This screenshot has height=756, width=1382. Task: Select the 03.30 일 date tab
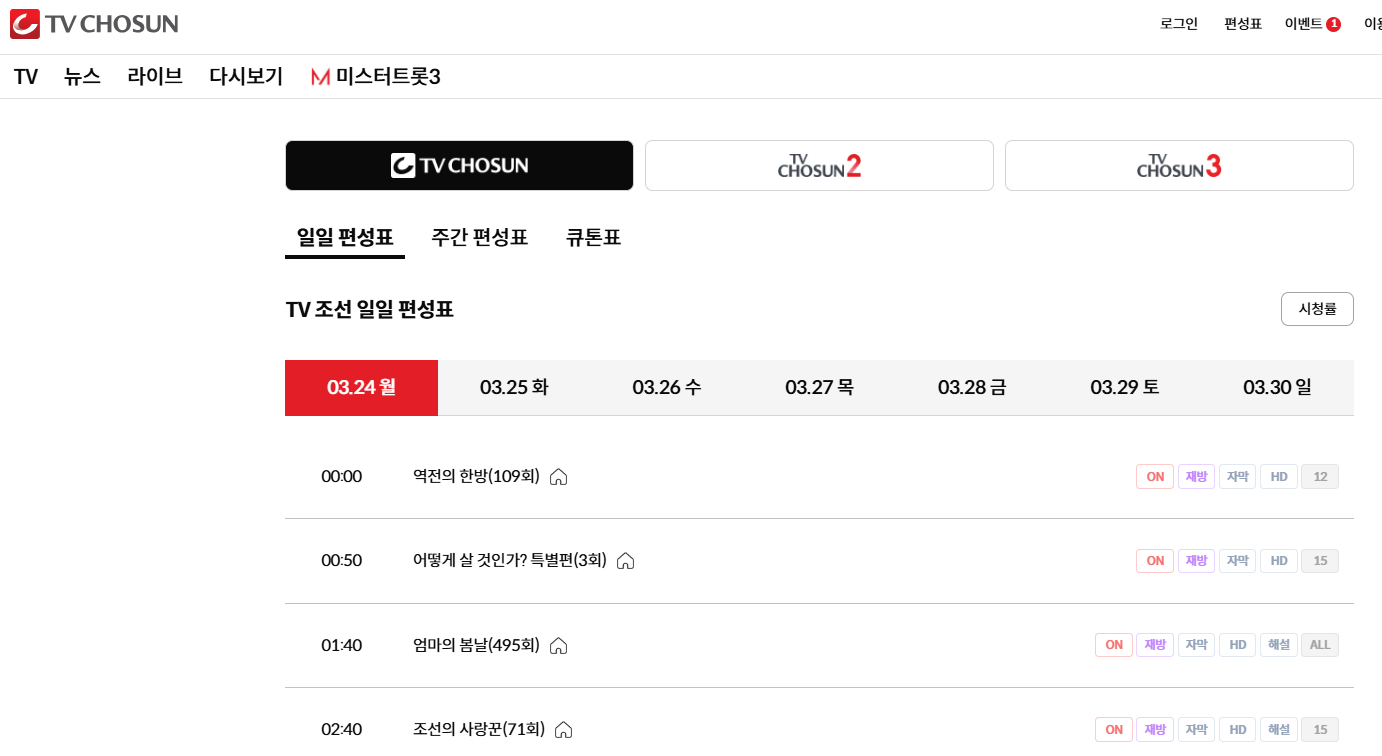point(1277,387)
